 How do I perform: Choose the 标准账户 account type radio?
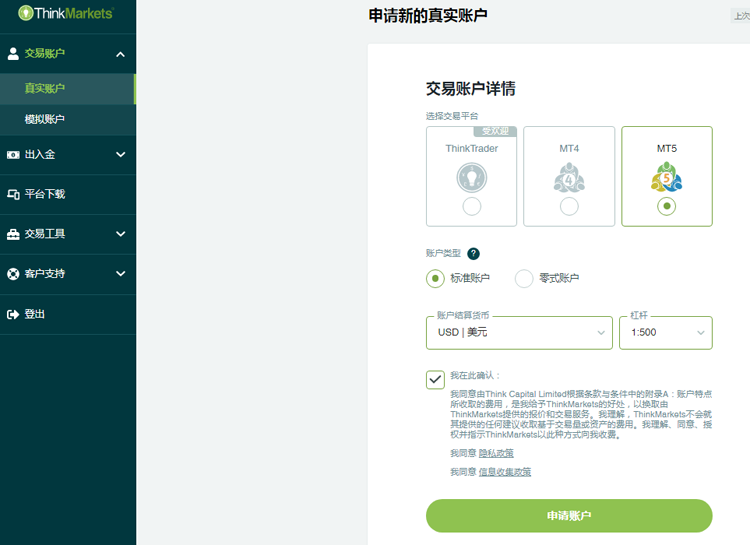(435, 278)
